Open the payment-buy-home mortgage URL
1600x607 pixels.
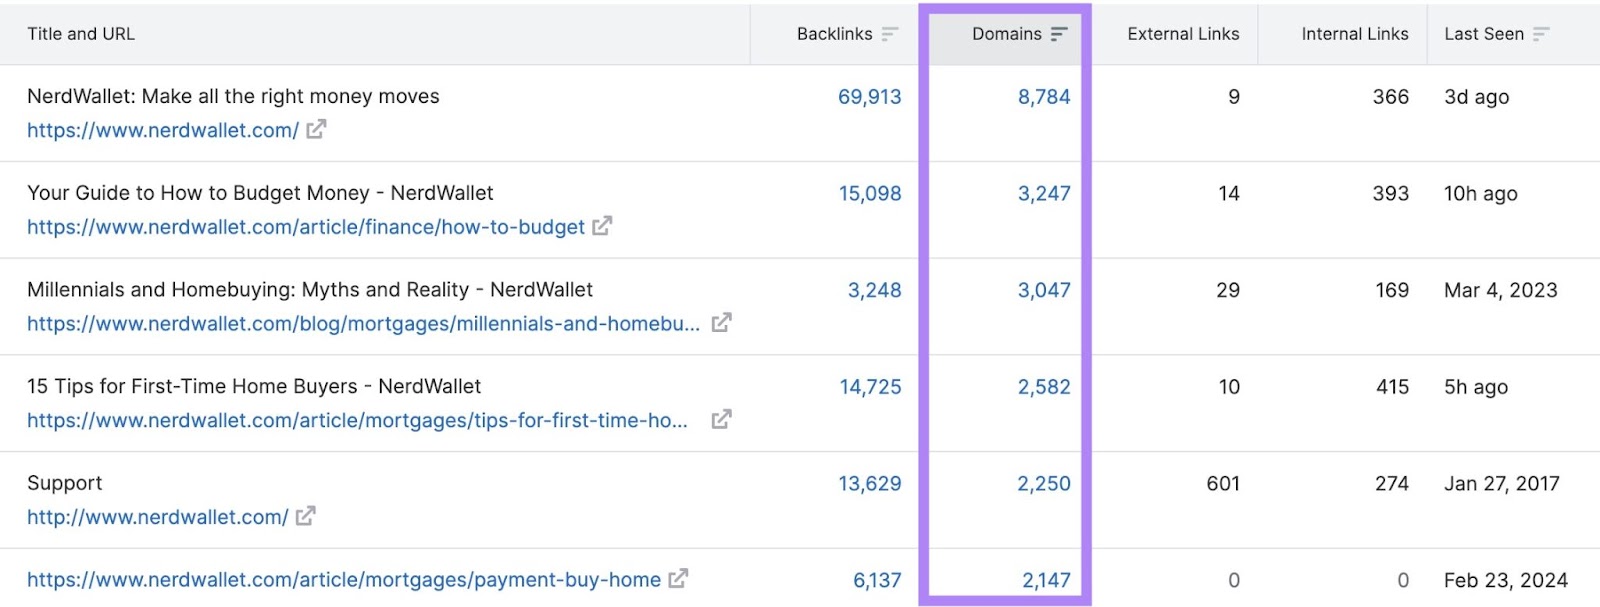(343, 580)
